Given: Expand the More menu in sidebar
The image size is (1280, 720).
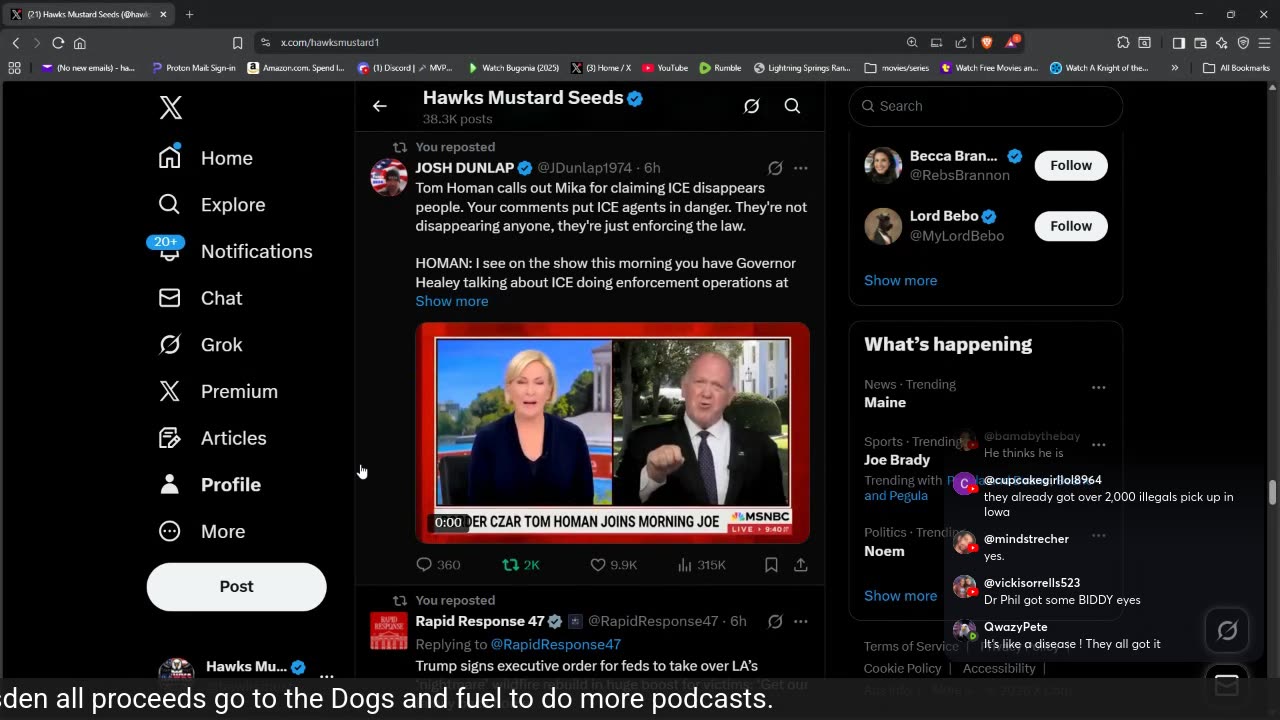Looking at the screenshot, I should (202, 531).
